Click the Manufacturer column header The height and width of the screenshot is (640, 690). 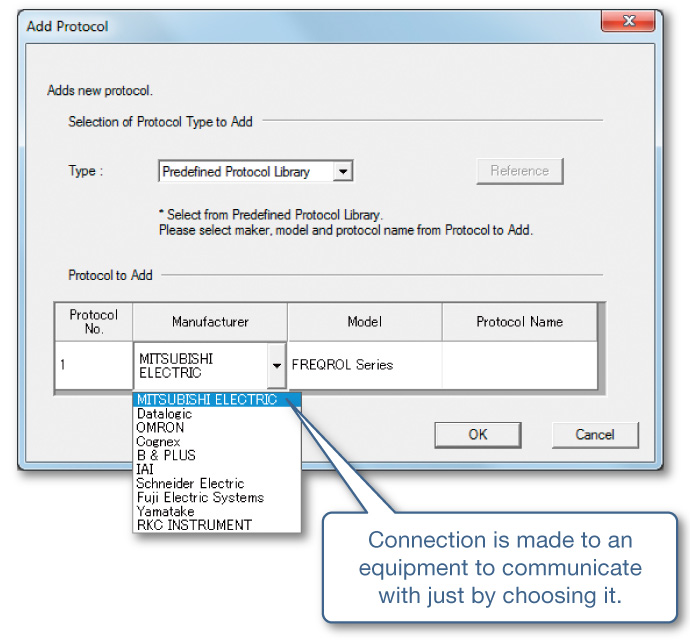coord(210,322)
